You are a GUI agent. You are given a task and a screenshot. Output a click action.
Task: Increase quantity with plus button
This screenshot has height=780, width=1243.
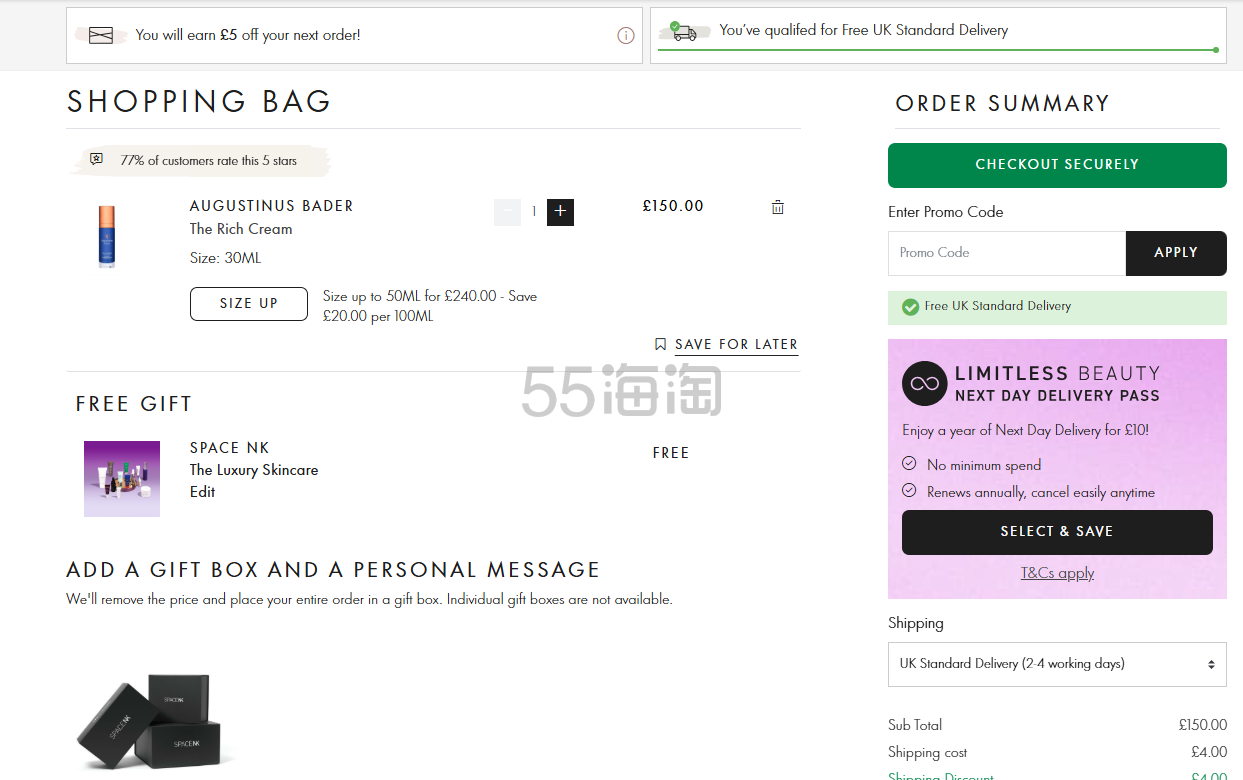[560, 212]
